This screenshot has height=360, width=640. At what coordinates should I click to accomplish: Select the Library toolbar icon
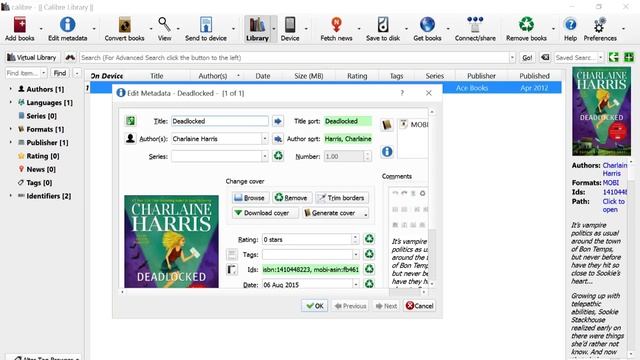257,25
